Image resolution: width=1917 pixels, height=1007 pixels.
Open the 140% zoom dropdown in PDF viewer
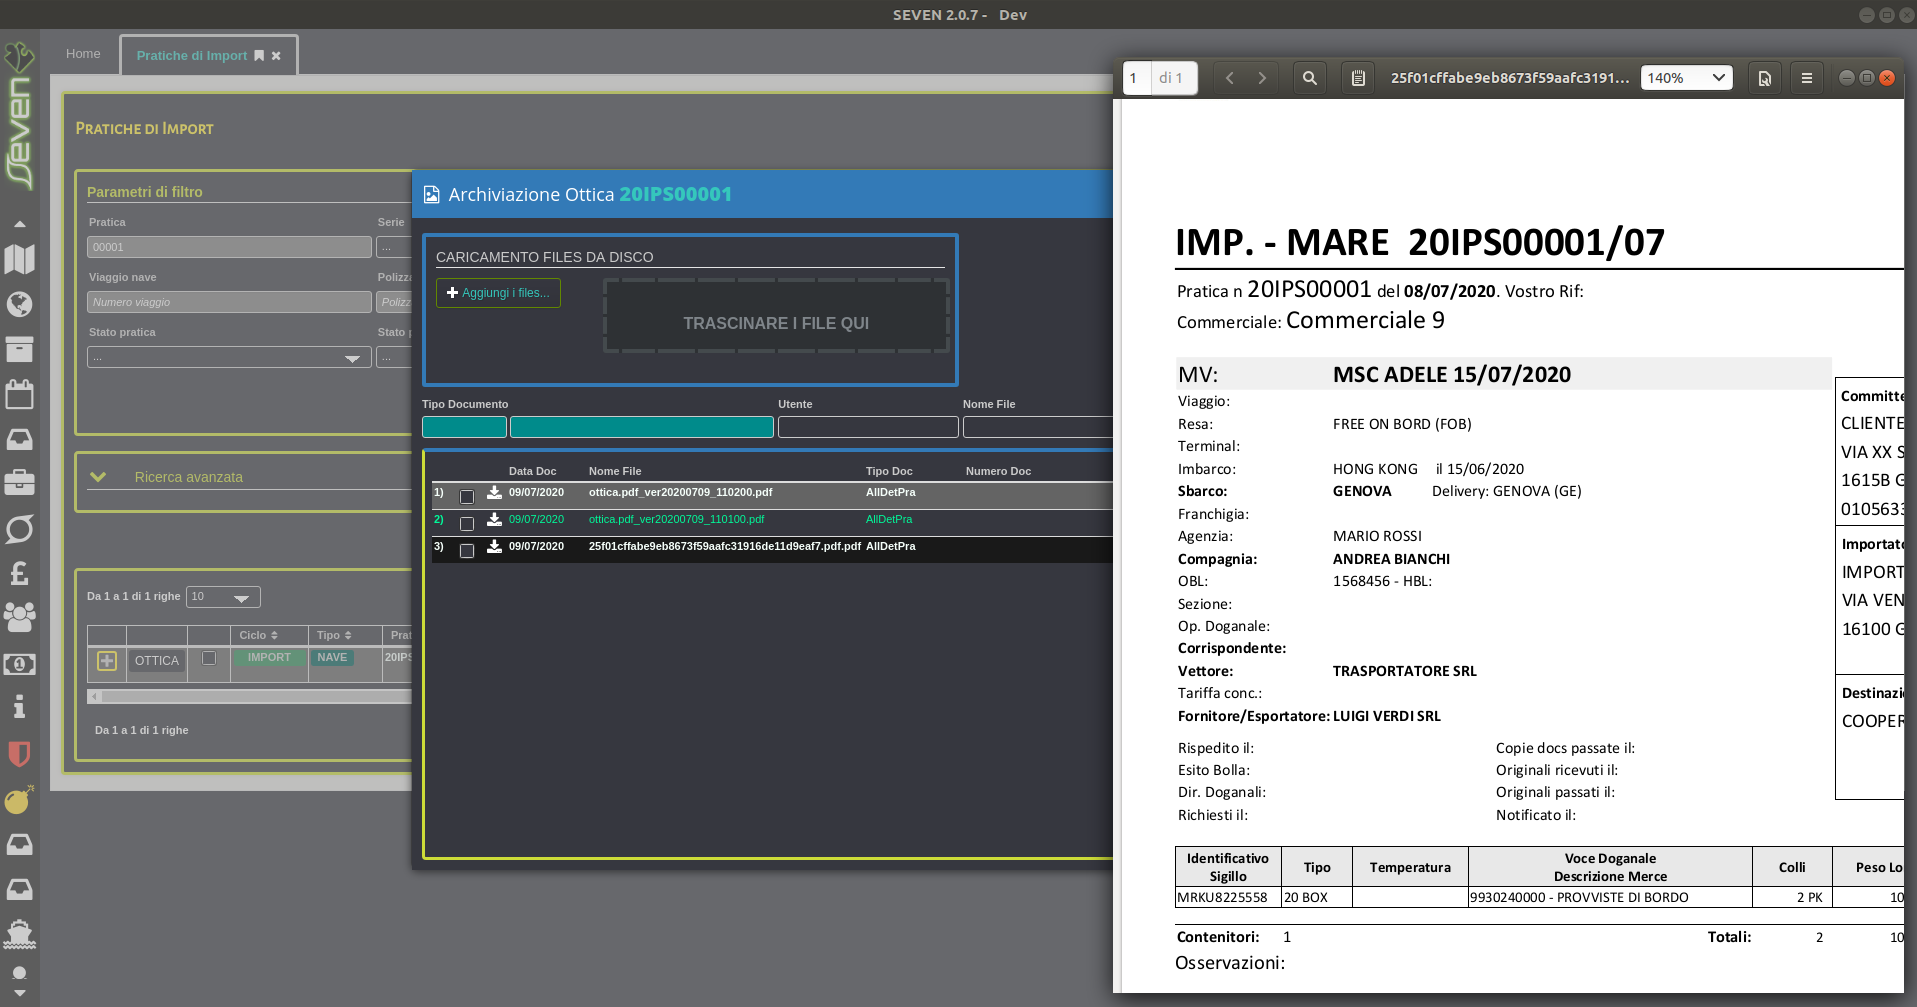pyautogui.click(x=1687, y=78)
